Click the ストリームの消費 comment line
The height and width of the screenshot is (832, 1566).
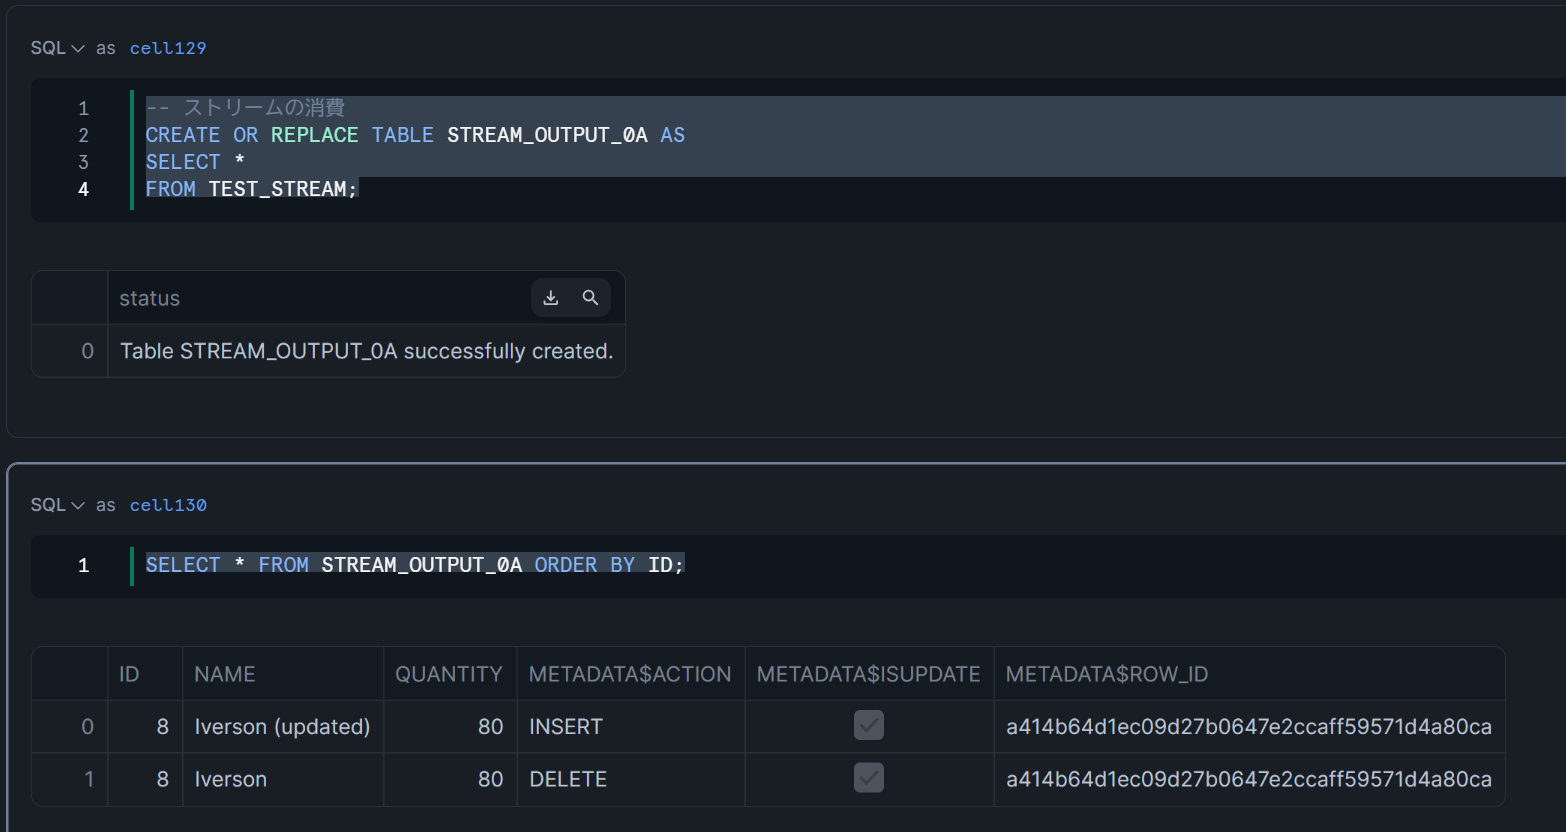point(245,108)
